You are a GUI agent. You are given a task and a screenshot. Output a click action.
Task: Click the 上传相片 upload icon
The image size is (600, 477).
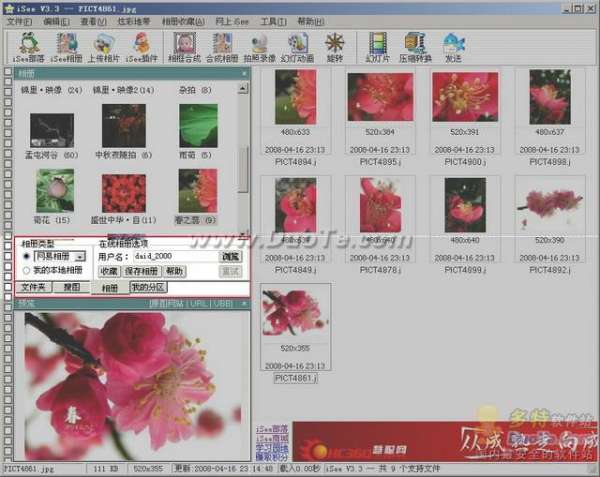tap(104, 47)
